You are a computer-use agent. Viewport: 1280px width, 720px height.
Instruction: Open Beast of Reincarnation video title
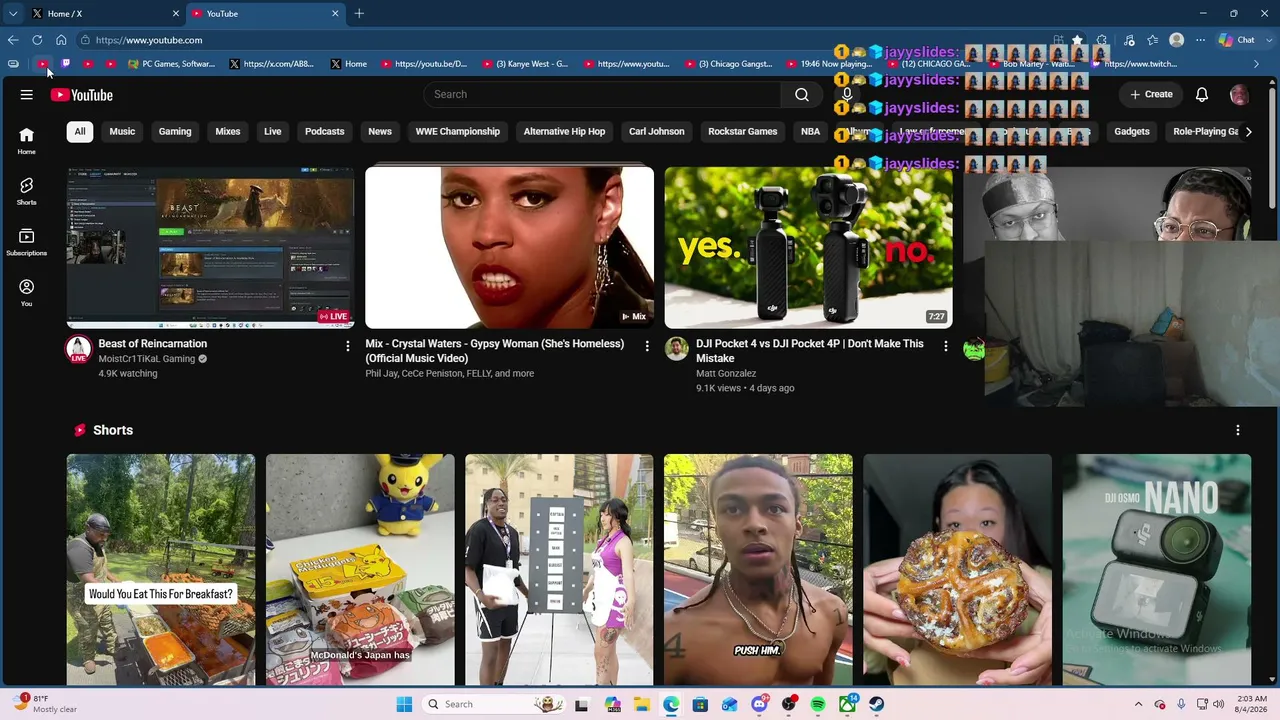pos(153,344)
